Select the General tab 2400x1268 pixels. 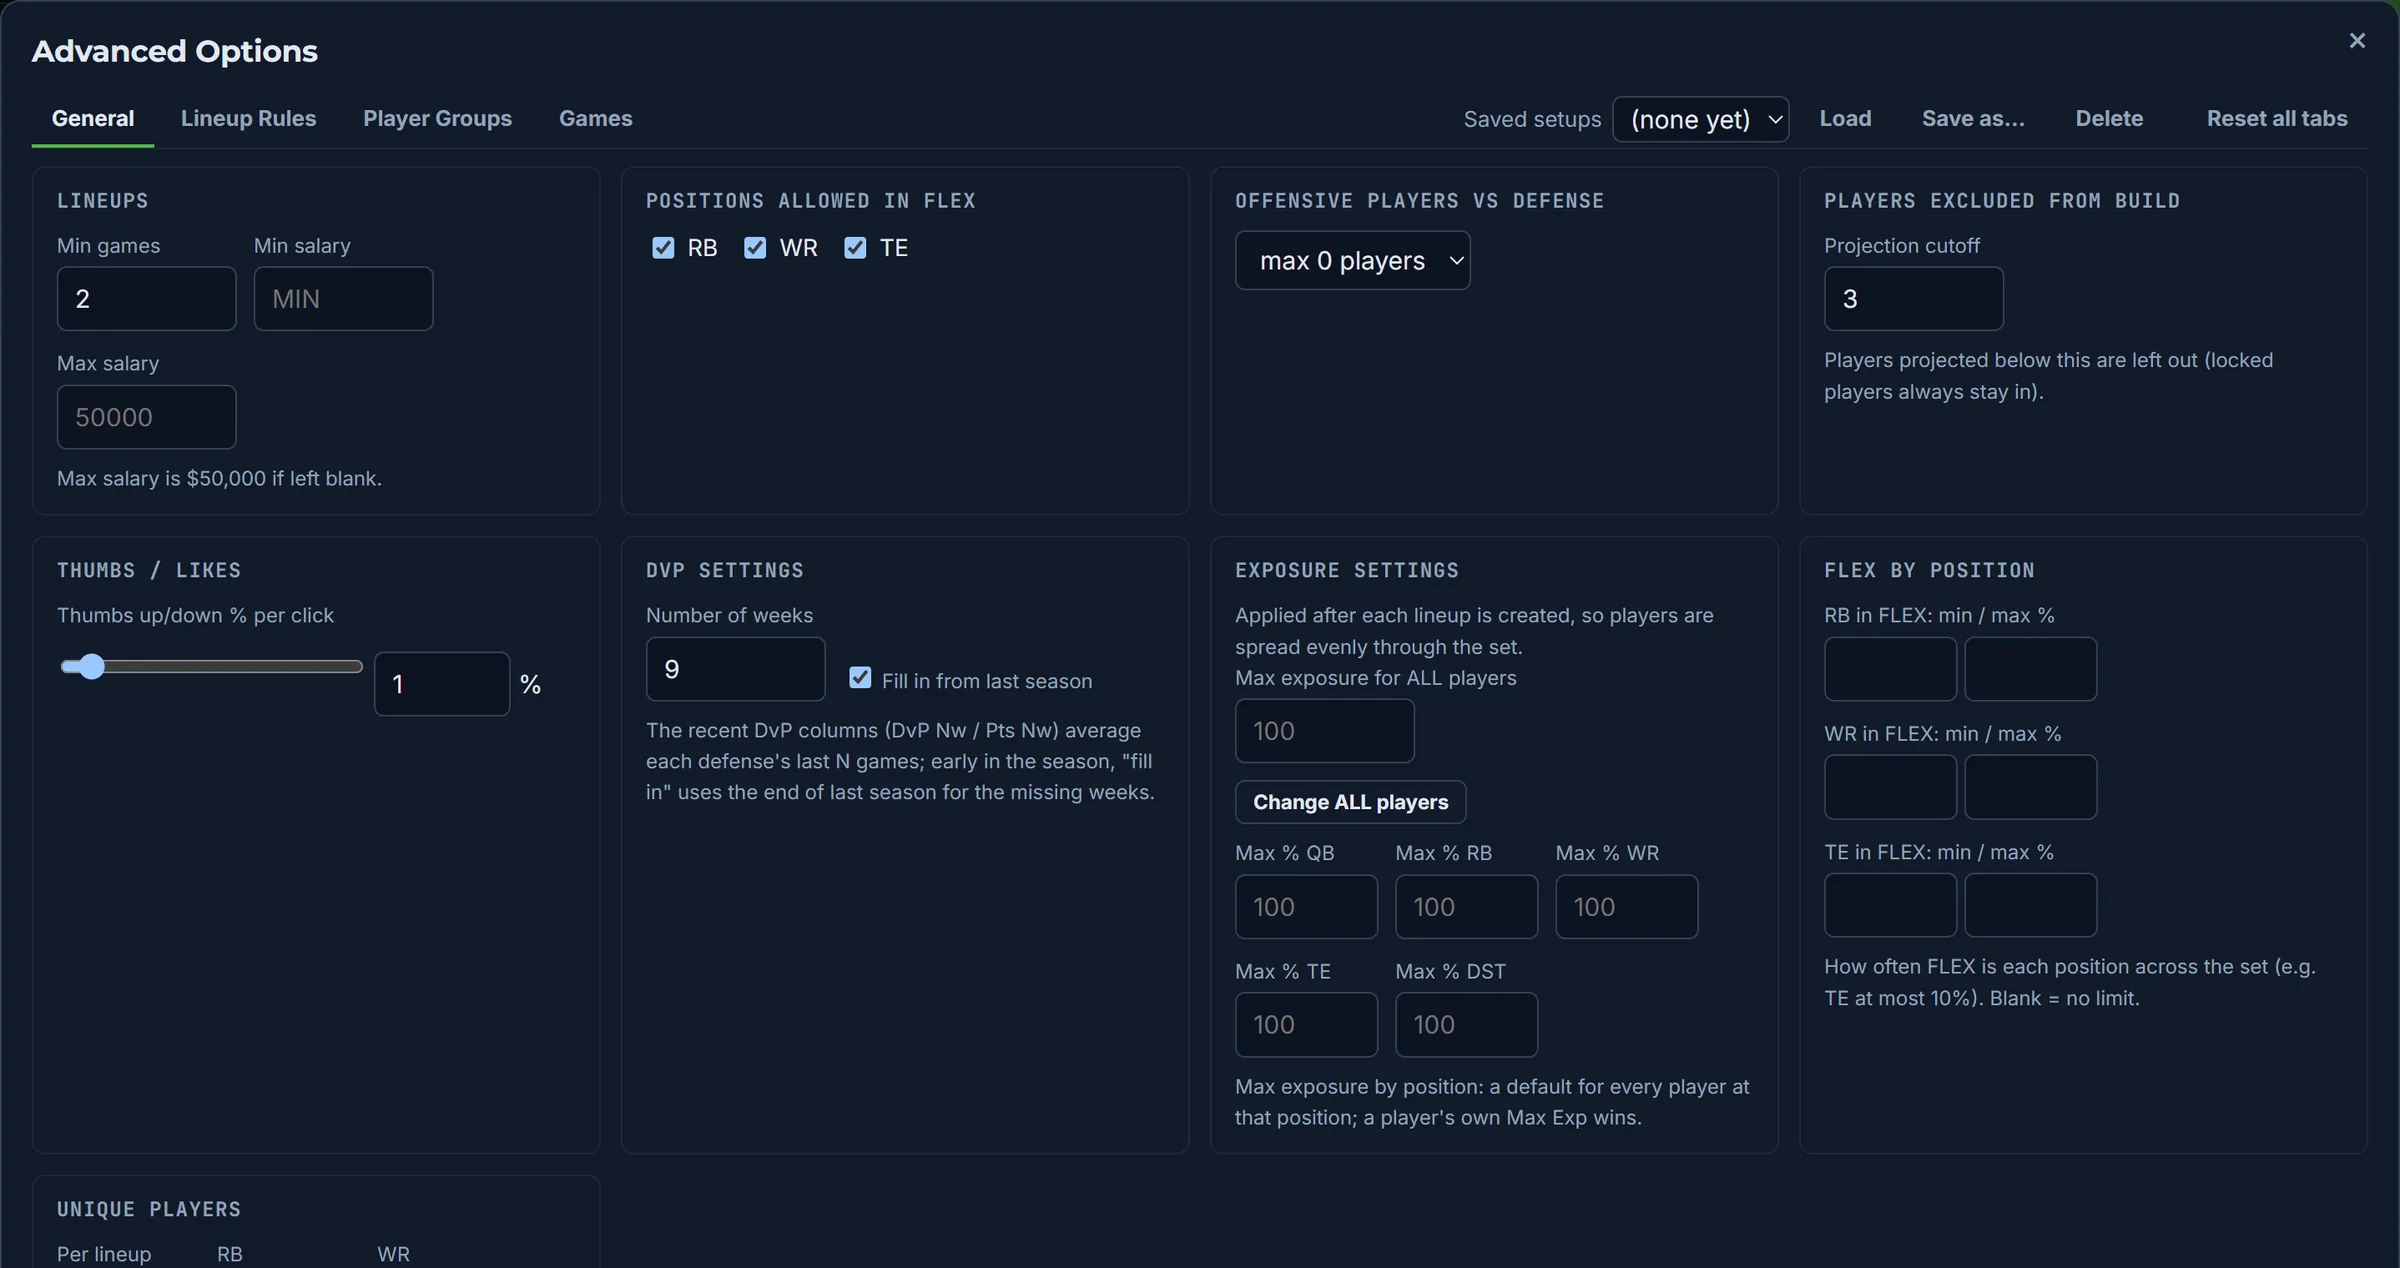point(93,118)
